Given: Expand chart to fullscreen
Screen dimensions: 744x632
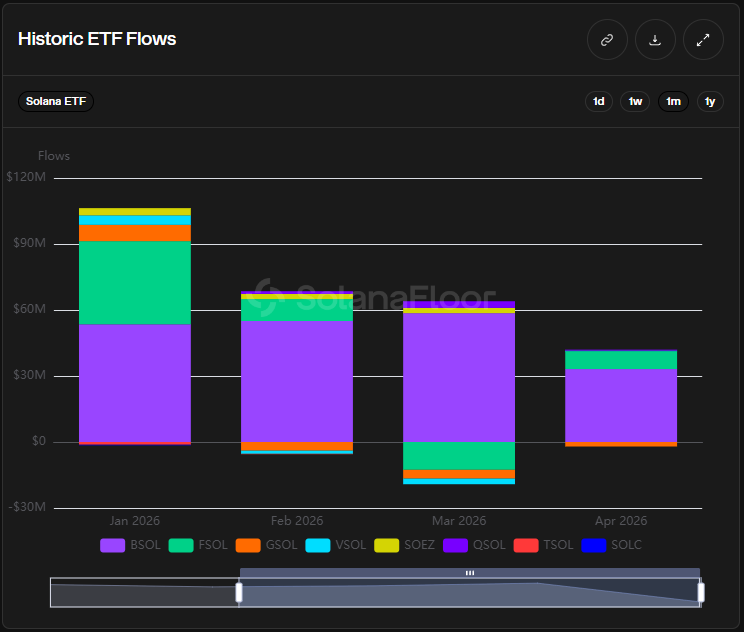Looking at the screenshot, I should [x=703, y=40].
